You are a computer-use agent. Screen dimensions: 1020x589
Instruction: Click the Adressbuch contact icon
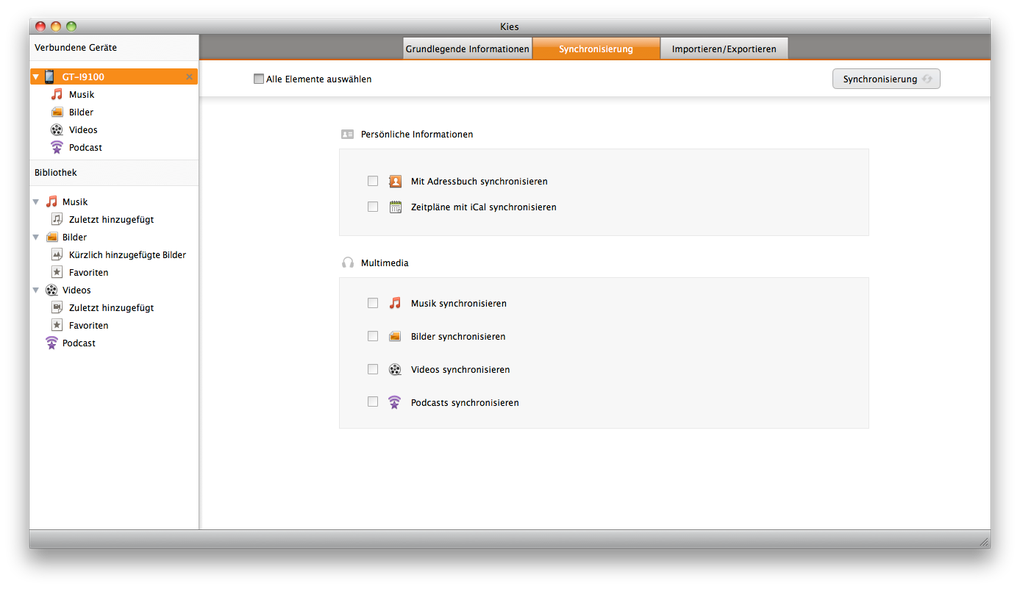[x=395, y=181]
